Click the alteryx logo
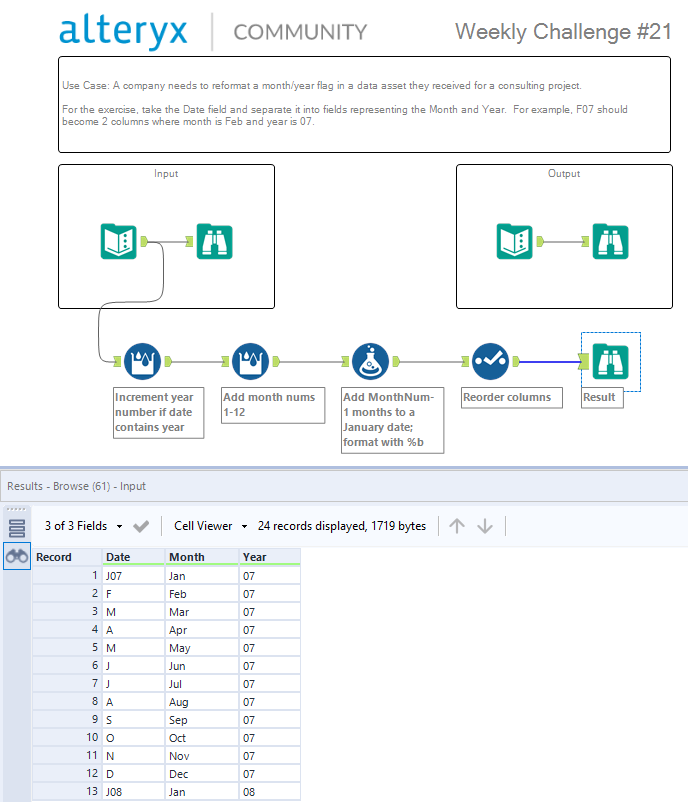The height and width of the screenshot is (802, 688). (x=123, y=31)
